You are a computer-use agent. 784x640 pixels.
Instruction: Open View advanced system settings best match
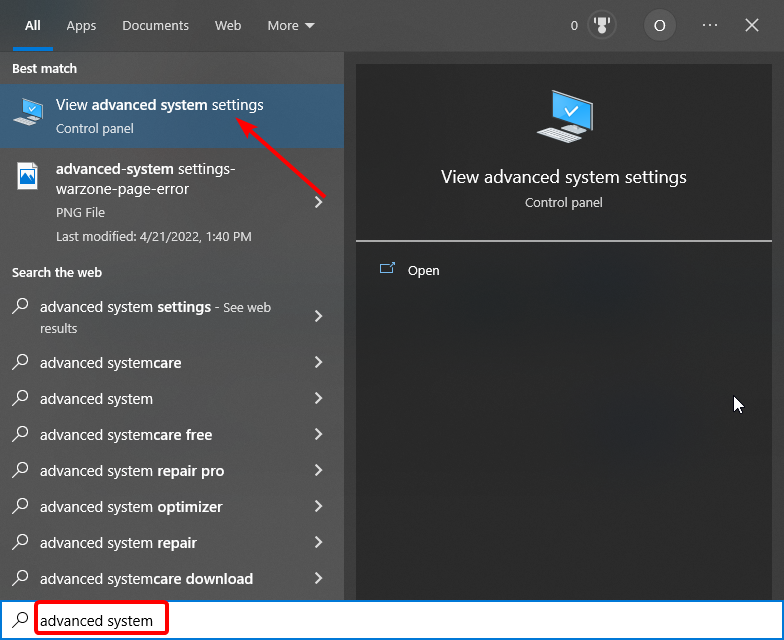(x=172, y=116)
